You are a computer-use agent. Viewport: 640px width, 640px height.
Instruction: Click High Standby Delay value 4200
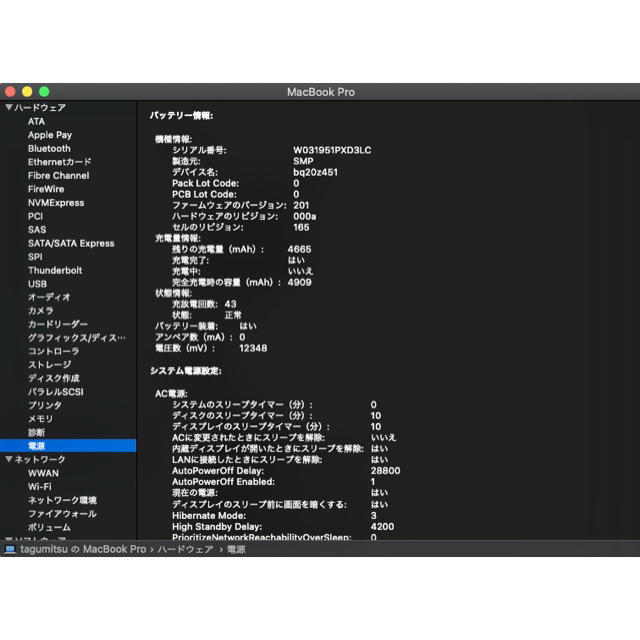[382, 527]
